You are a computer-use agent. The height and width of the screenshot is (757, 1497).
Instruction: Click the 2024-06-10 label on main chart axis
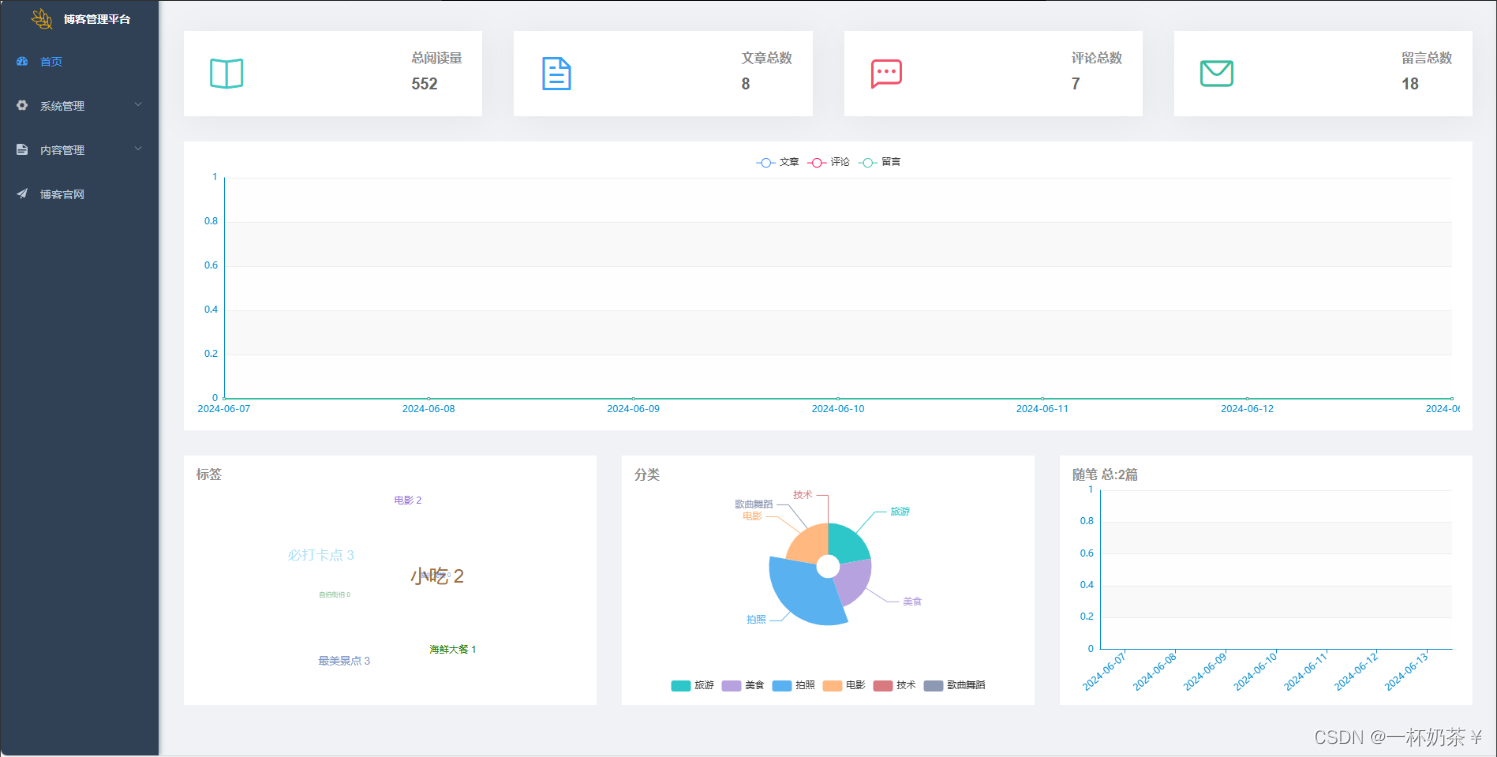tap(837, 408)
